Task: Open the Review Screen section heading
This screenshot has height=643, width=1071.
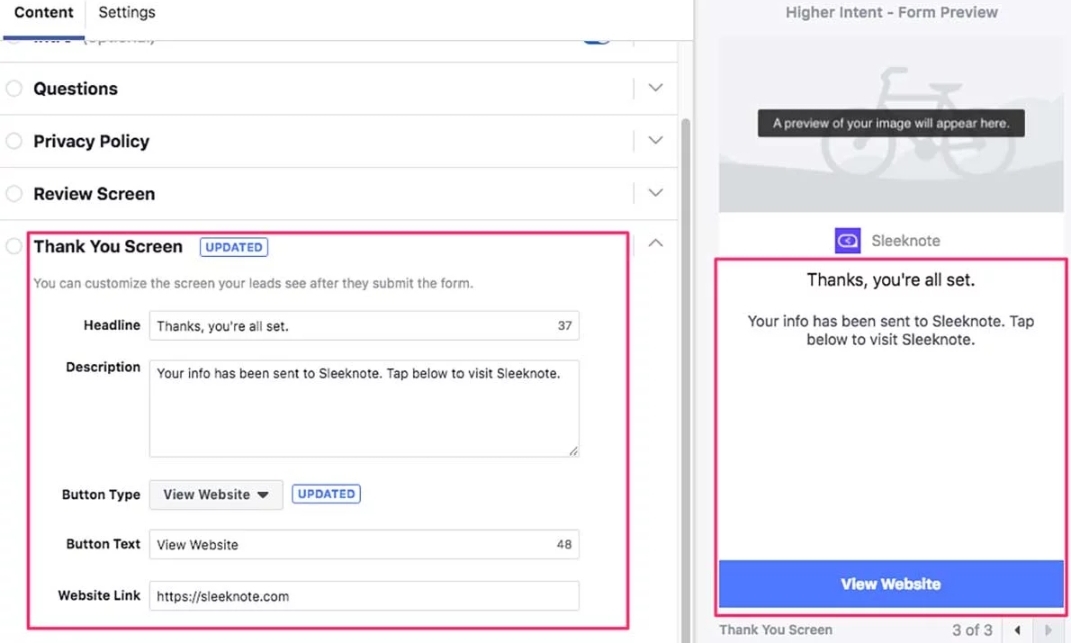Action: 94,194
